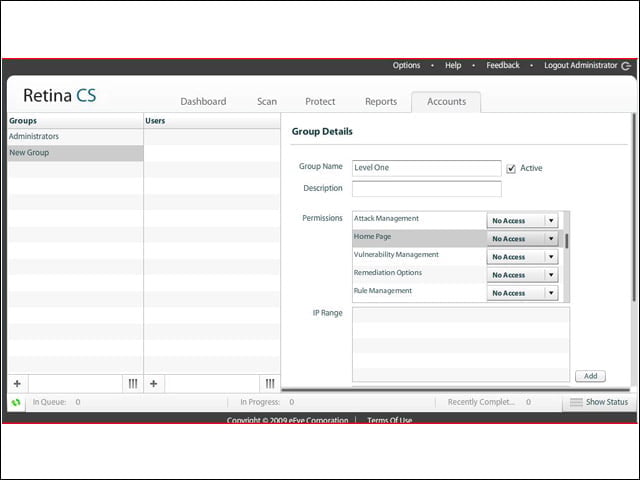Viewport: 640px width, 480px height.
Task: Toggle the Active checkbox
Action: pos(511,169)
